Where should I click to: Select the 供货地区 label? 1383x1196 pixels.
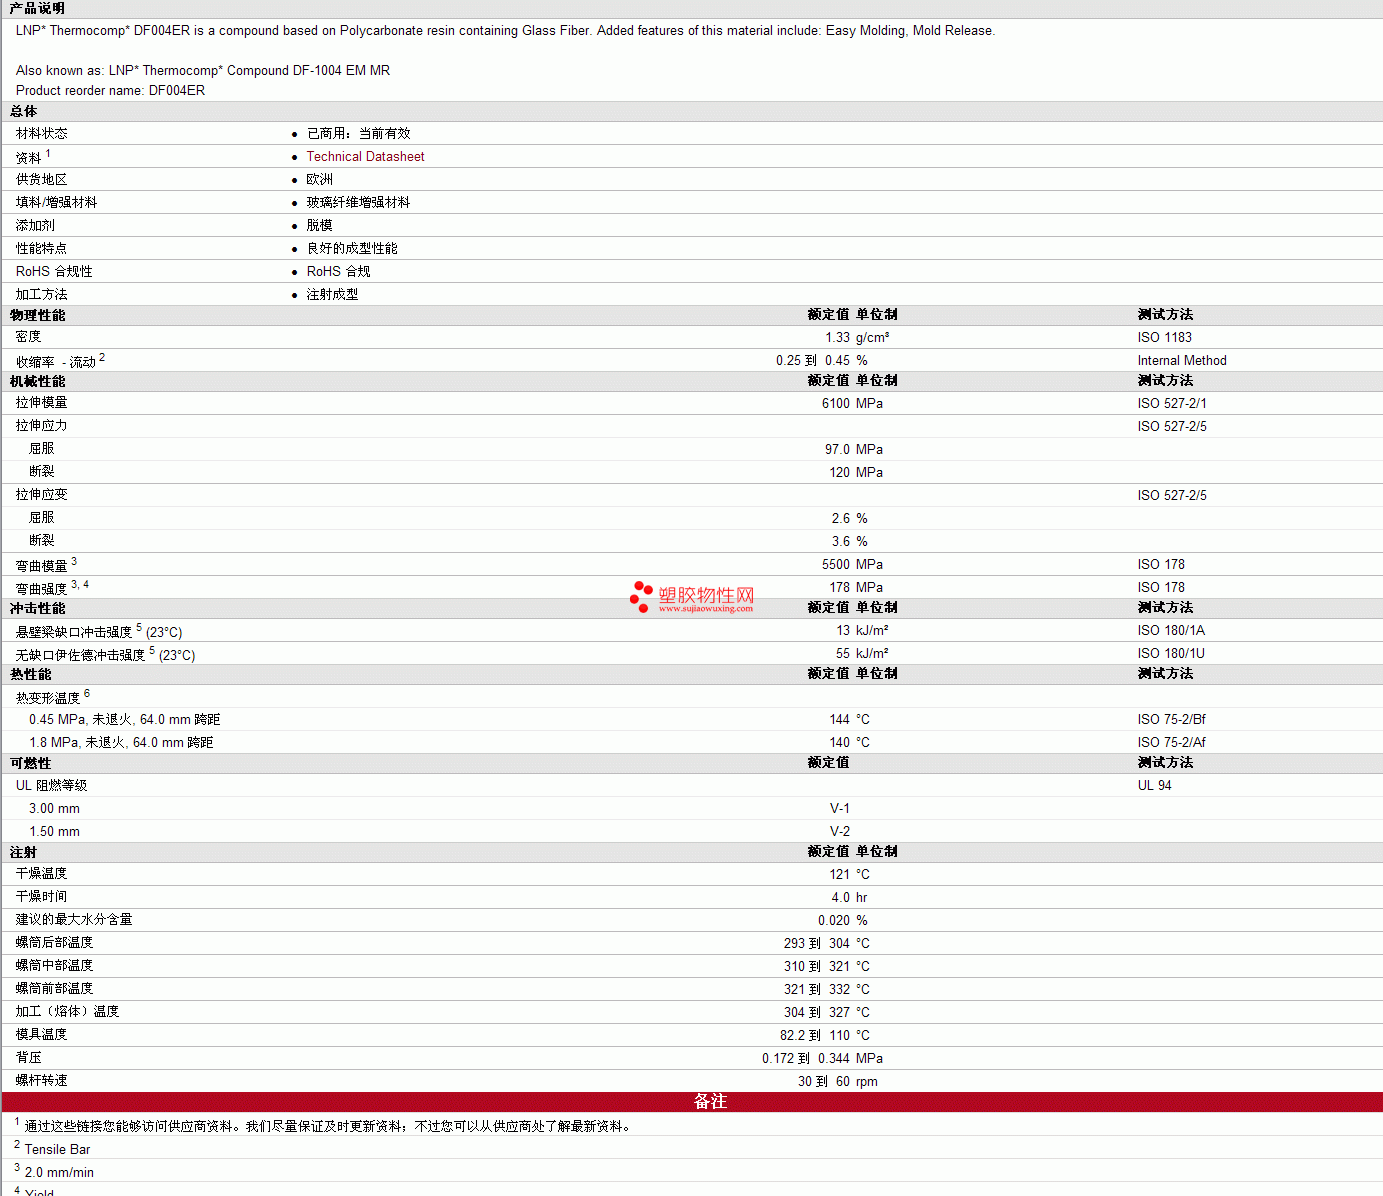click(x=42, y=180)
